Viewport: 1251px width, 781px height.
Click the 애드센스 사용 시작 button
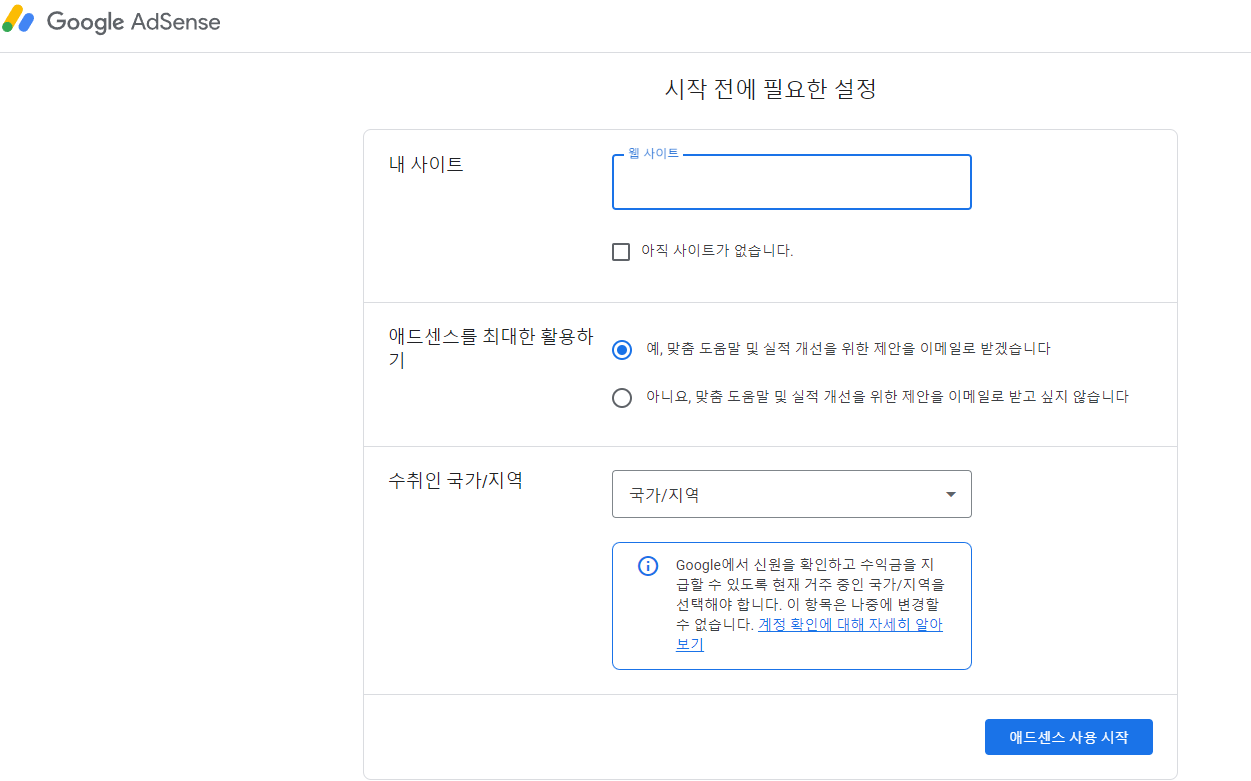click(1068, 737)
